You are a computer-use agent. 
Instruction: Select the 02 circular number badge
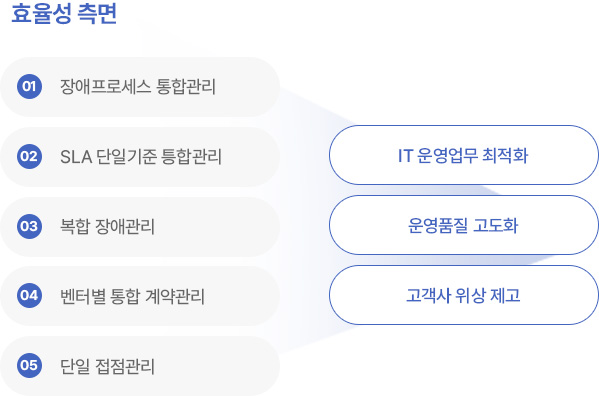point(29,157)
